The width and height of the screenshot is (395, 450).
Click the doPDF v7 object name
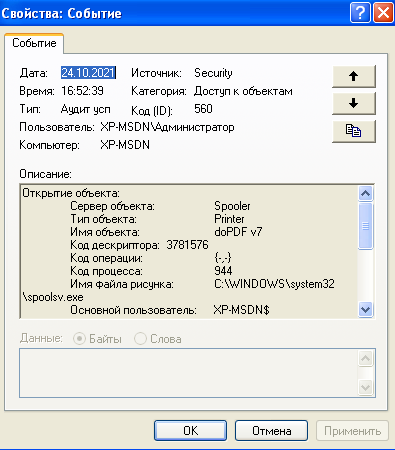(238, 232)
